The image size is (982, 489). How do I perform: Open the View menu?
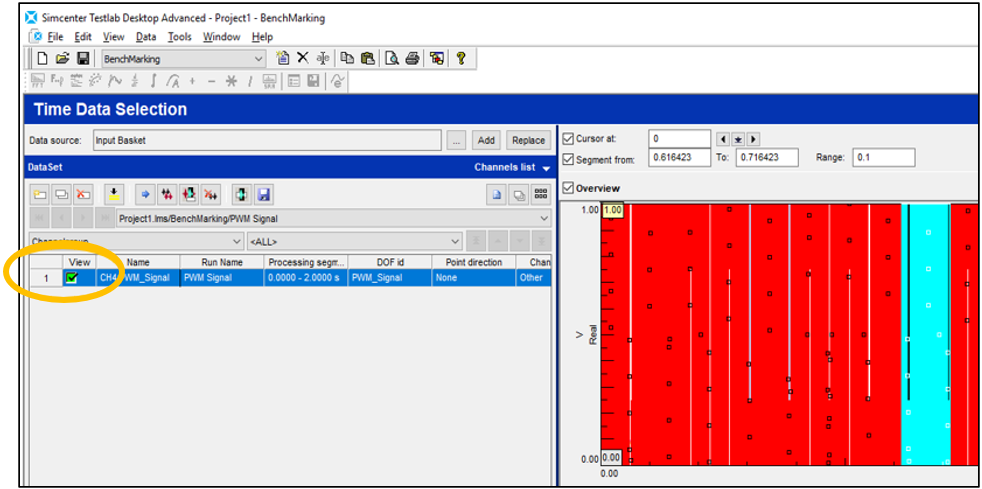tap(113, 37)
